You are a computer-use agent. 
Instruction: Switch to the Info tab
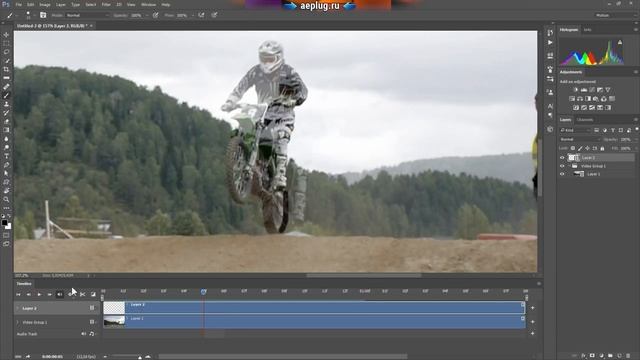[x=587, y=30]
